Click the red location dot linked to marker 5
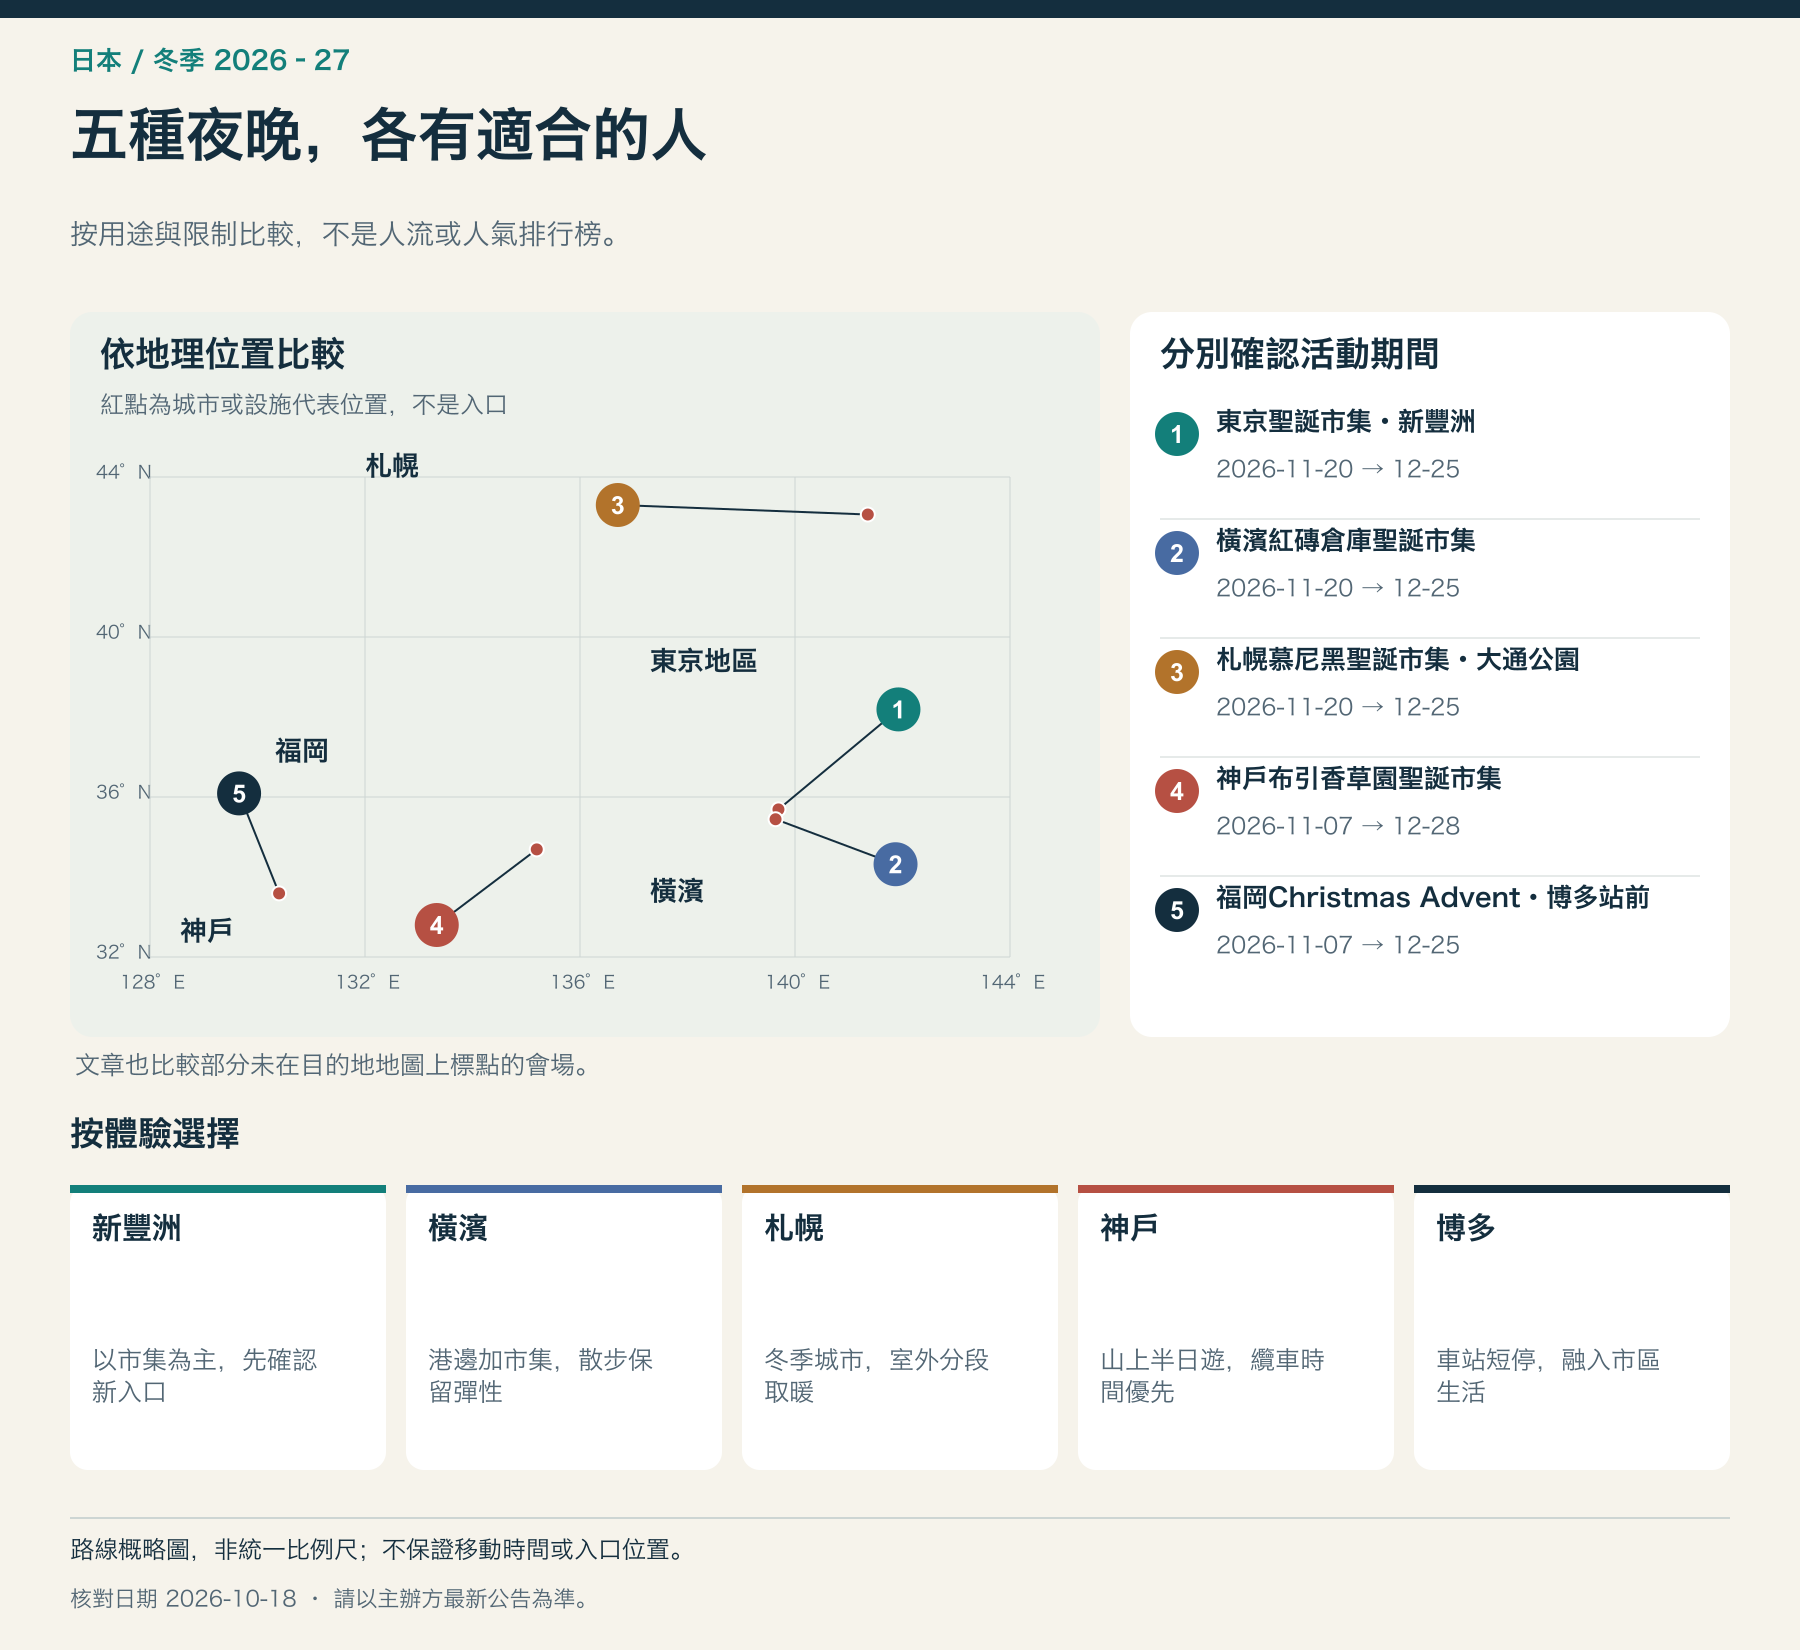Image resolution: width=1800 pixels, height=1650 pixels. (279, 893)
